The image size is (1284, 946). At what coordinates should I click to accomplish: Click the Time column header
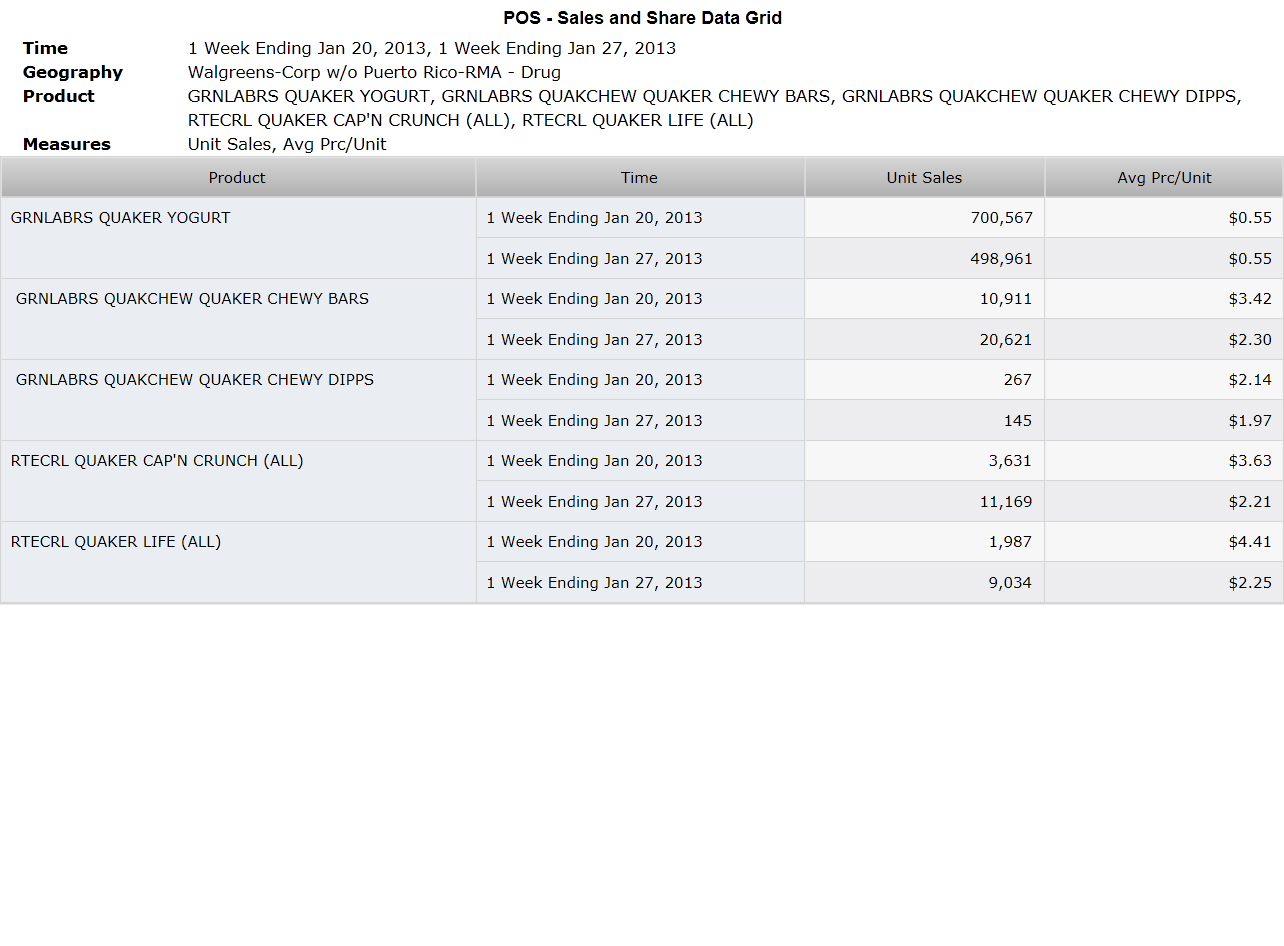(640, 178)
